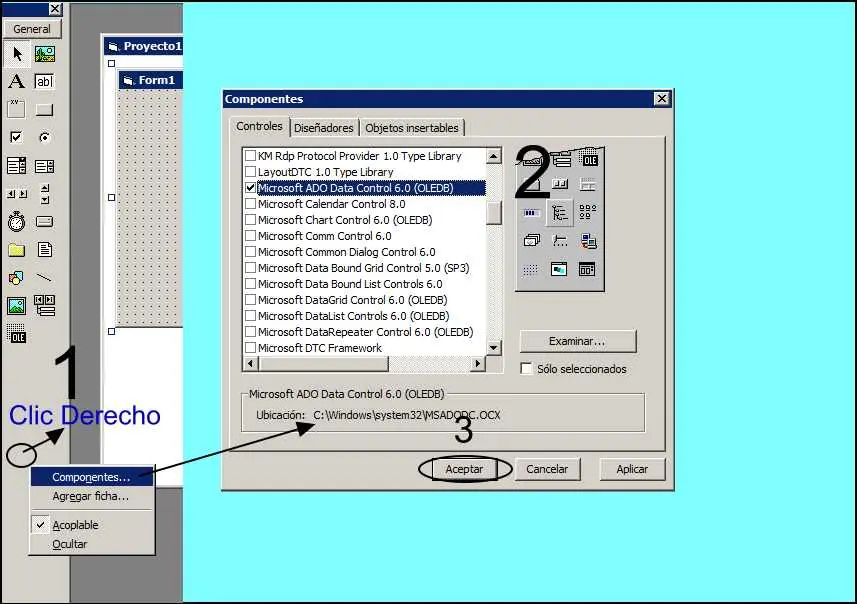
Task: Switch to the Controles tab
Action: [259, 126]
